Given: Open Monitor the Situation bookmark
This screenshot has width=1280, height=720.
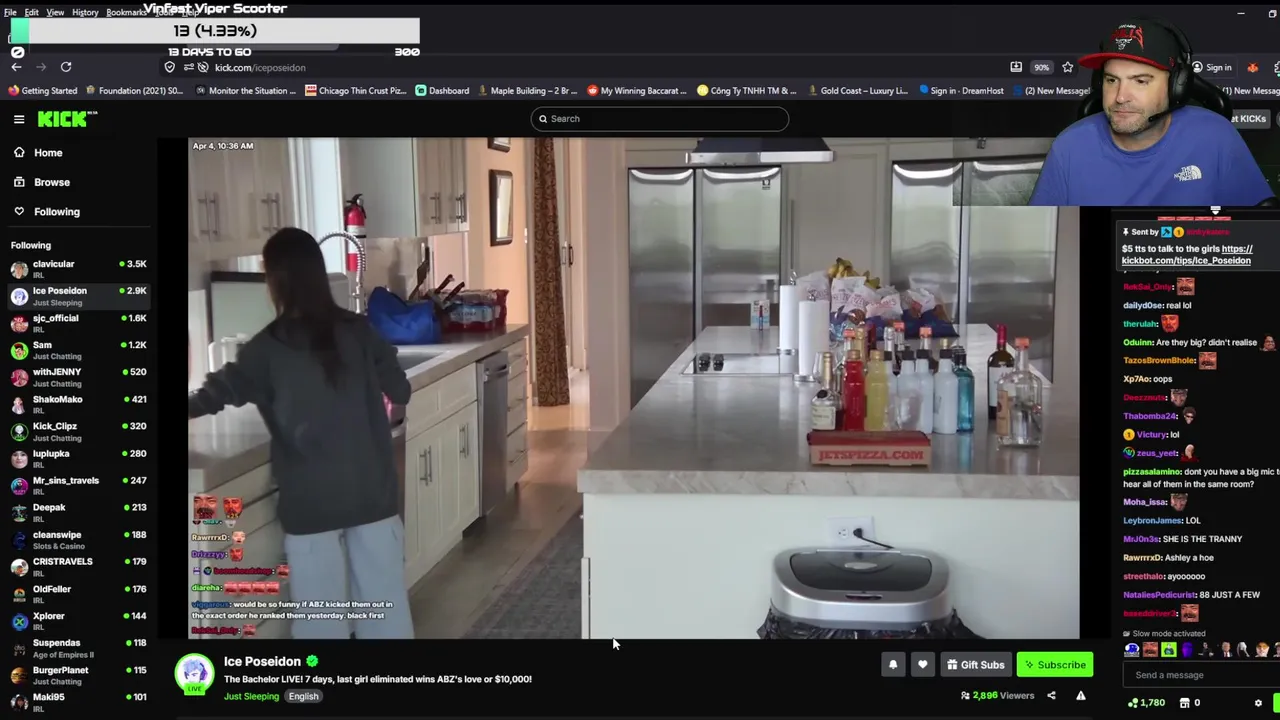Looking at the screenshot, I should coord(245,91).
